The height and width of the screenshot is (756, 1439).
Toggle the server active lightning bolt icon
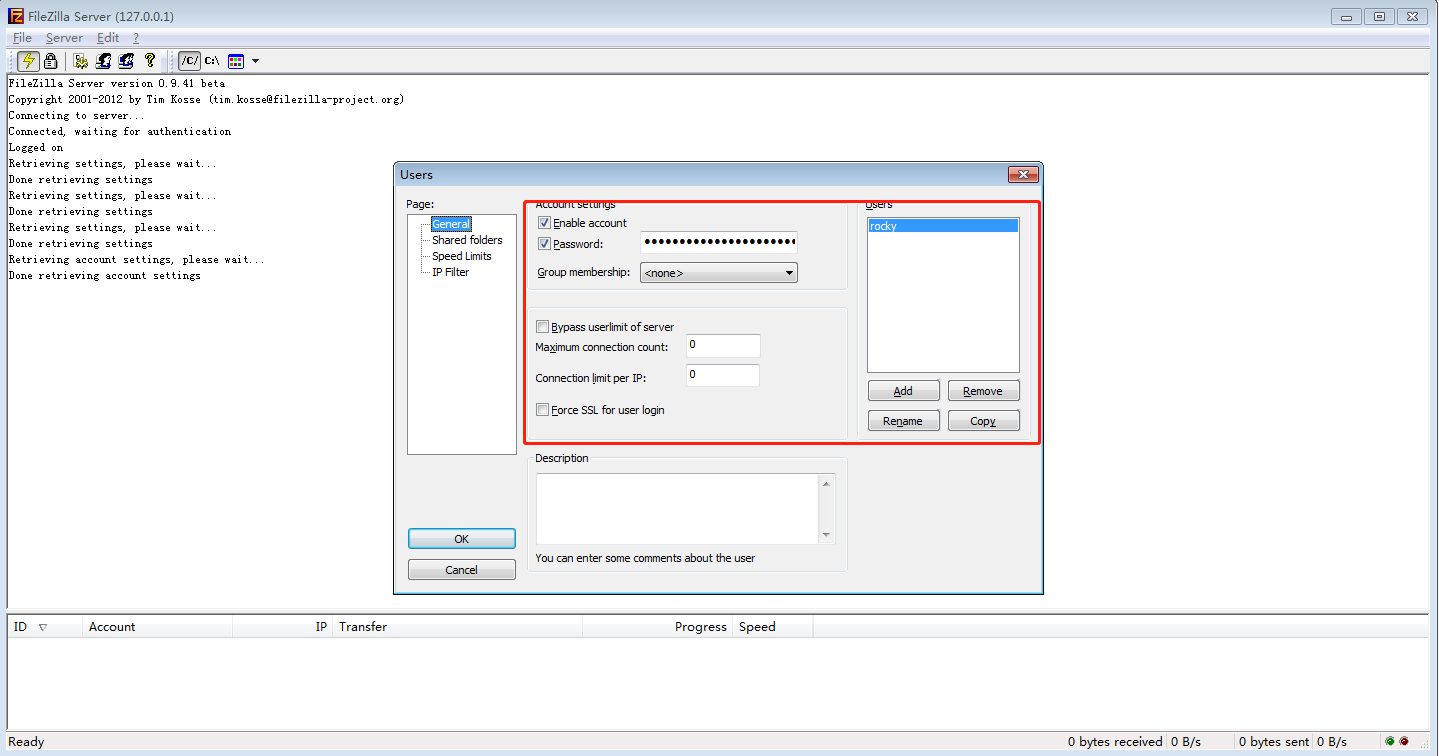28,61
